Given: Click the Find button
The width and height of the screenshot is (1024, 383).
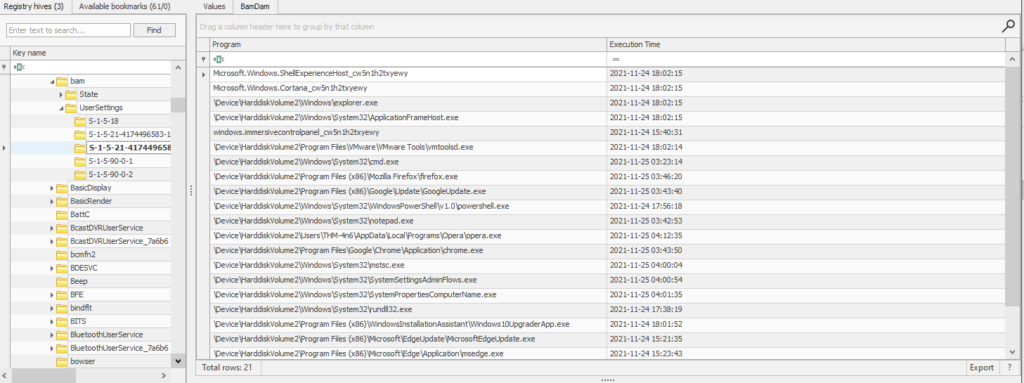Looking at the screenshot, I should tap(154, 30).
